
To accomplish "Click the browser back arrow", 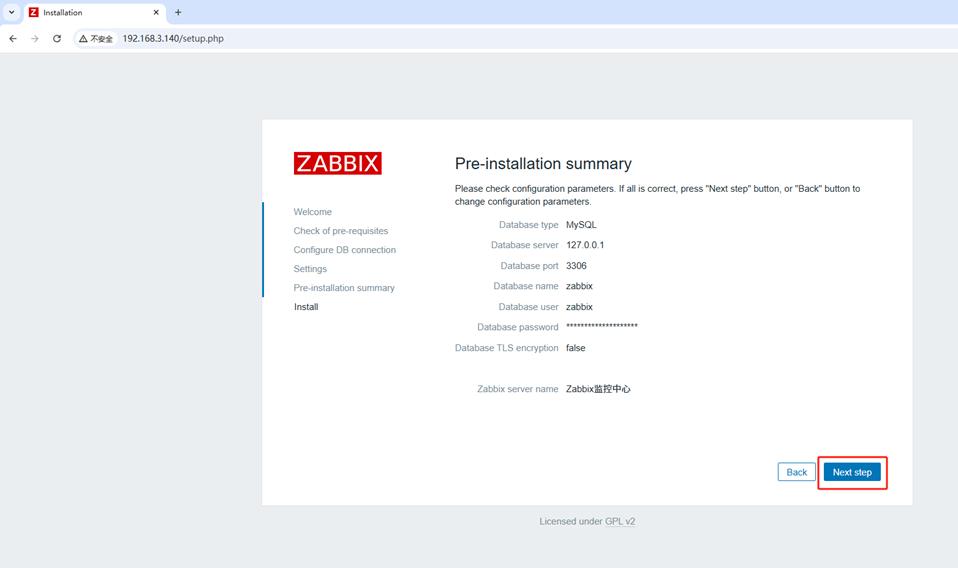I will tap(13, 38).
